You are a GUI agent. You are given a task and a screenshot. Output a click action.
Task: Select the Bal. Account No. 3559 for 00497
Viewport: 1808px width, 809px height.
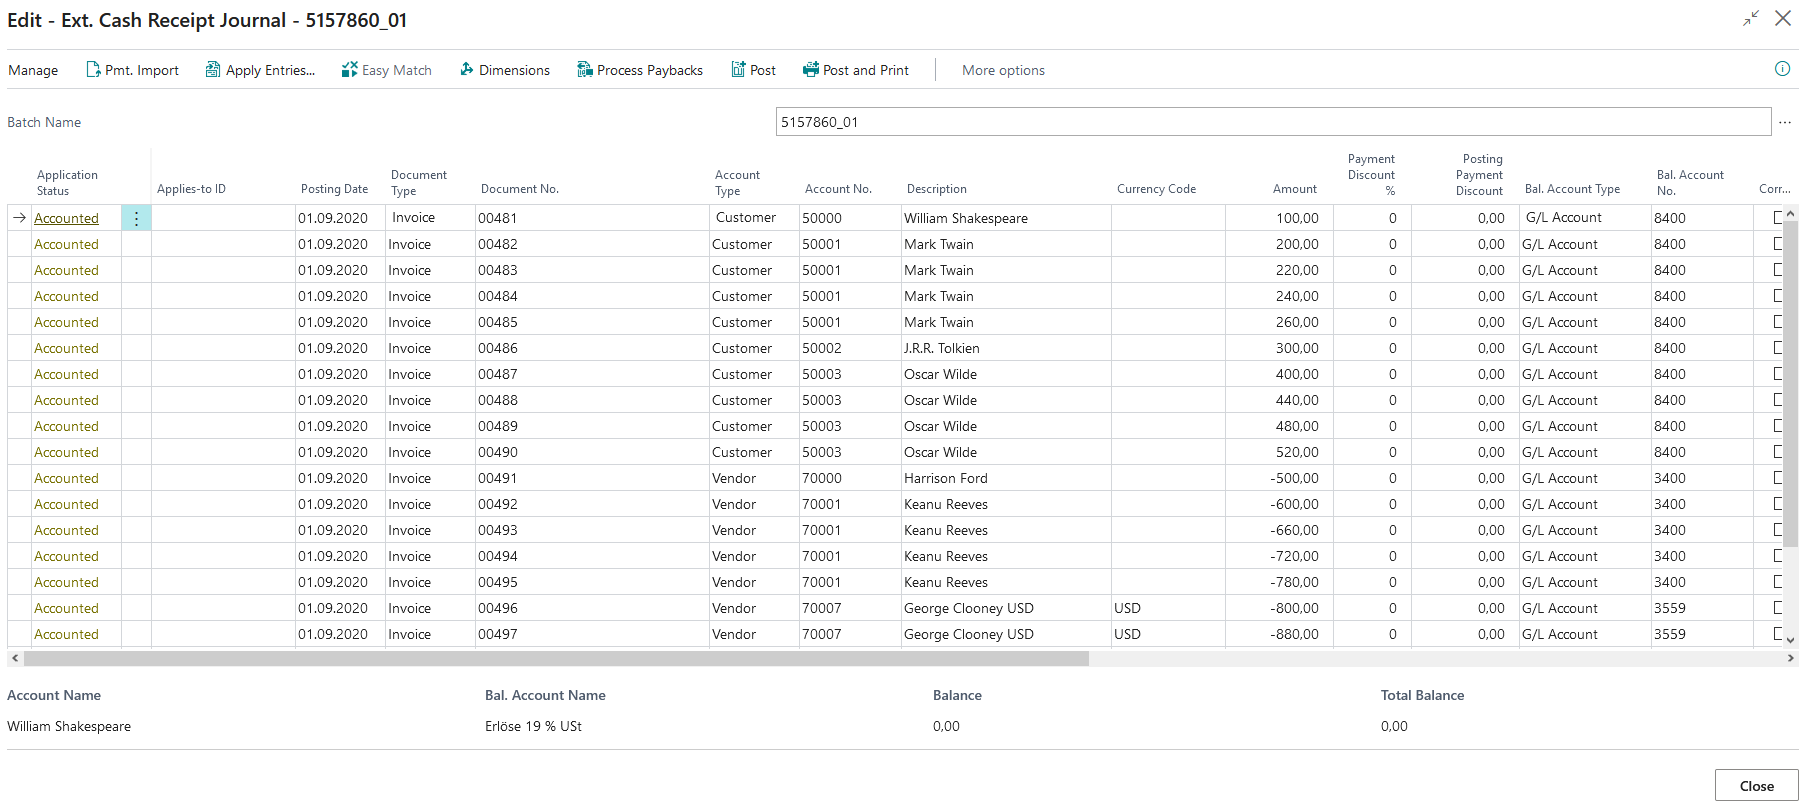pyautogui.click(x=1702, y=634)
